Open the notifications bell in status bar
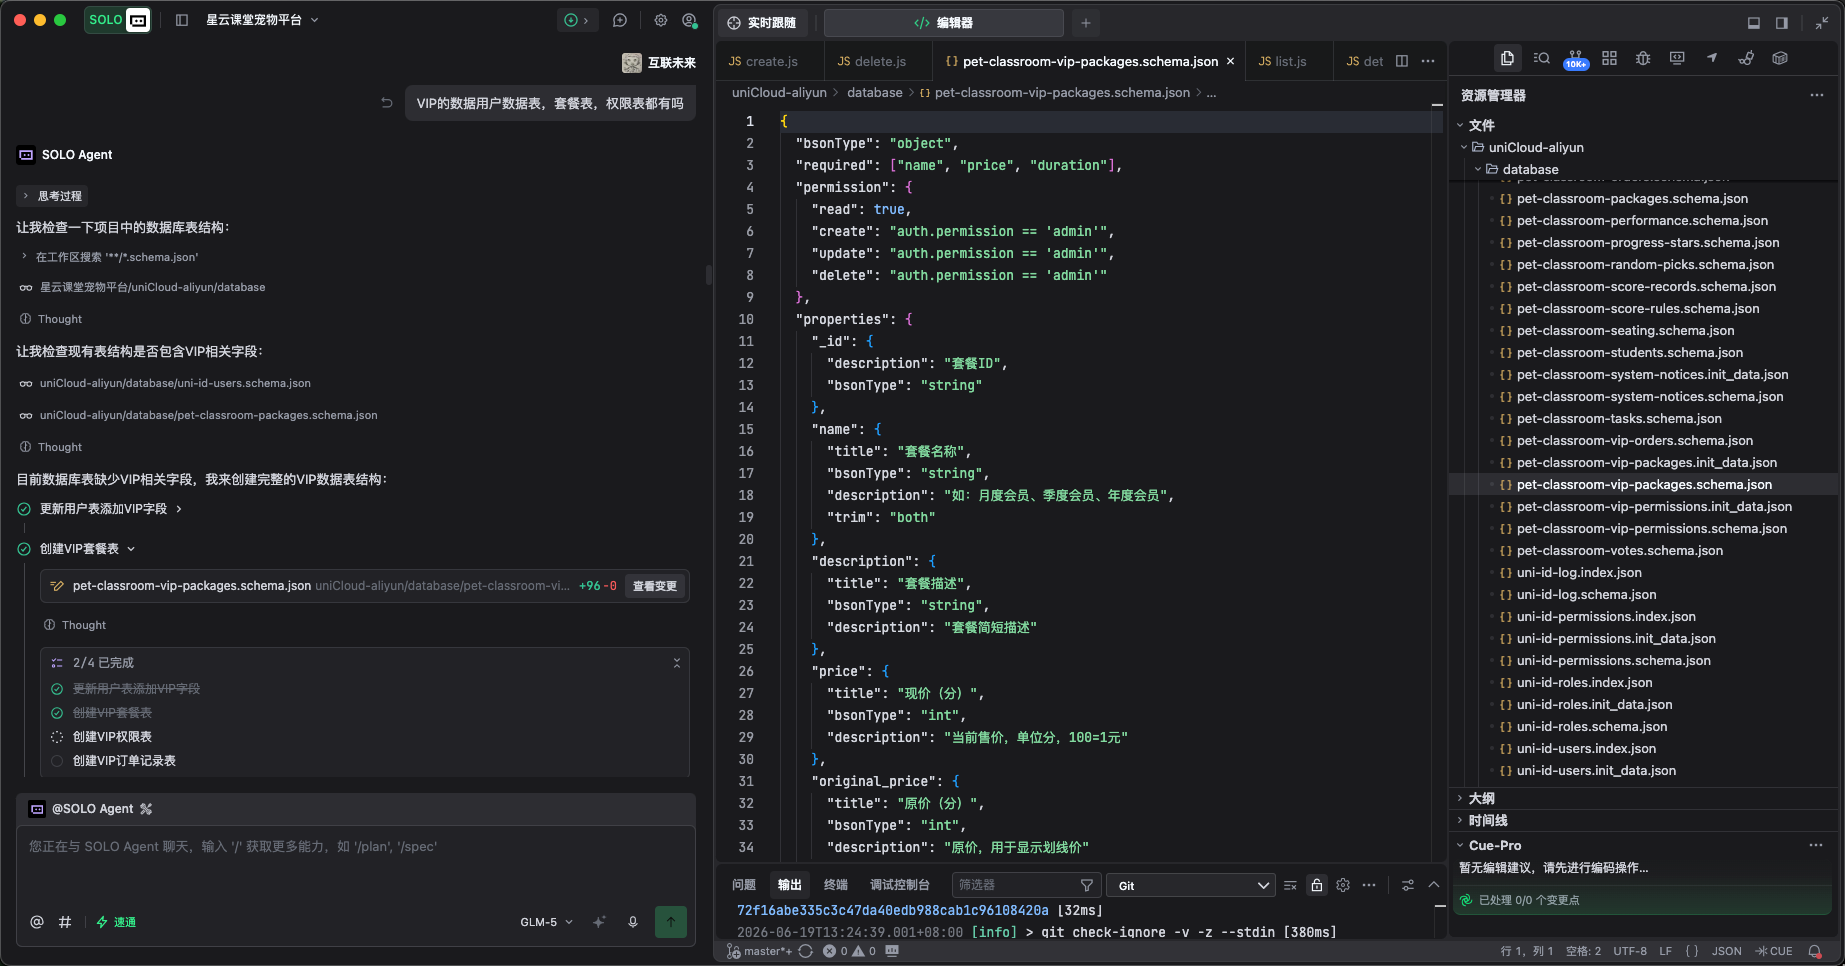This screenshot has height=966, width=1845. point(1815,951)
